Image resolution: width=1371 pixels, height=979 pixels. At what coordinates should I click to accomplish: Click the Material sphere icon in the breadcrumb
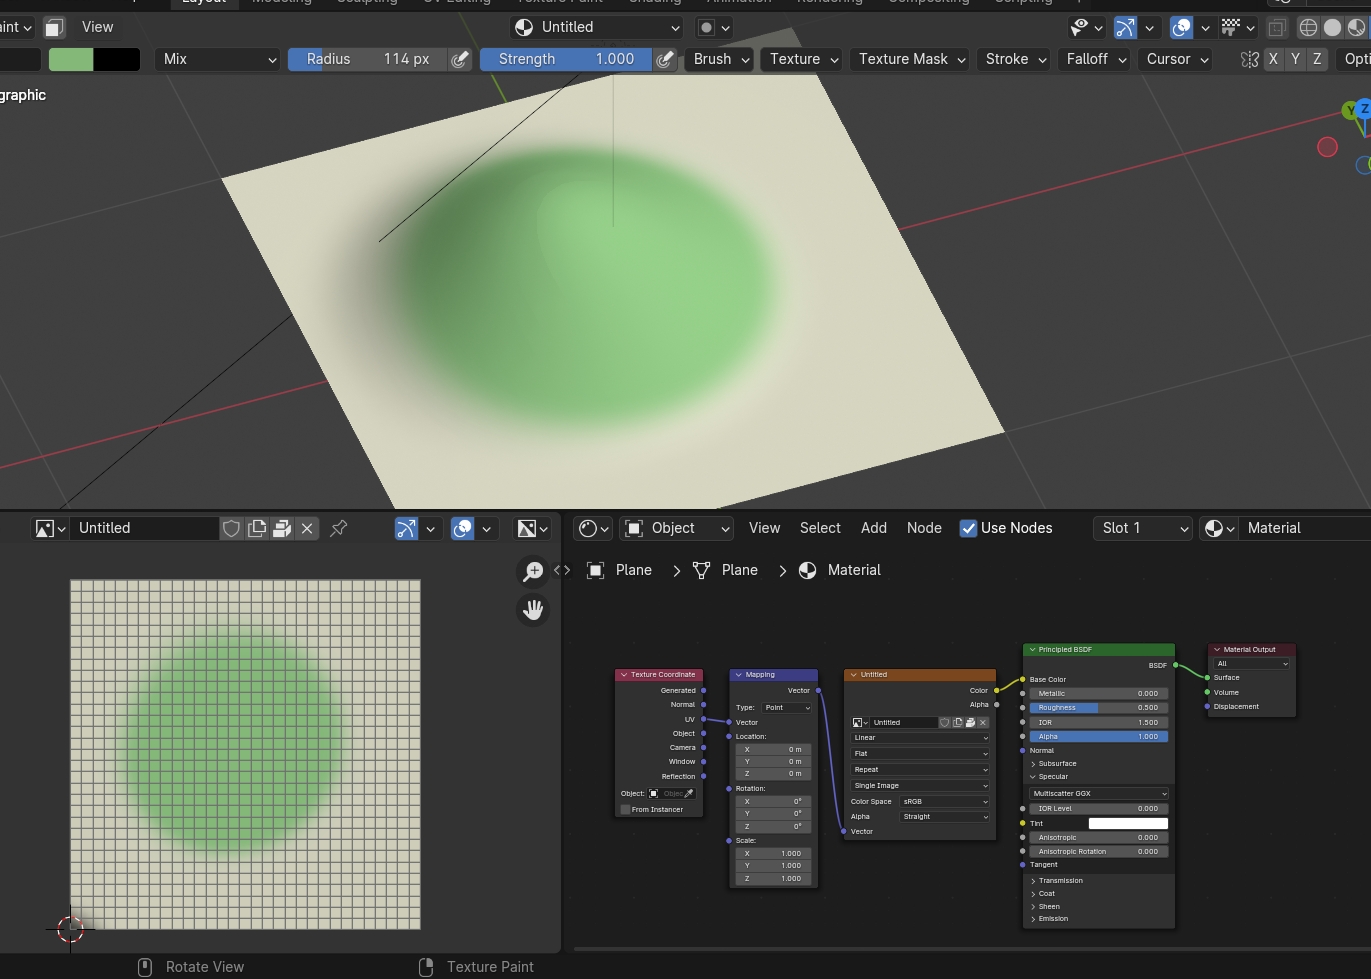(808, 570)
